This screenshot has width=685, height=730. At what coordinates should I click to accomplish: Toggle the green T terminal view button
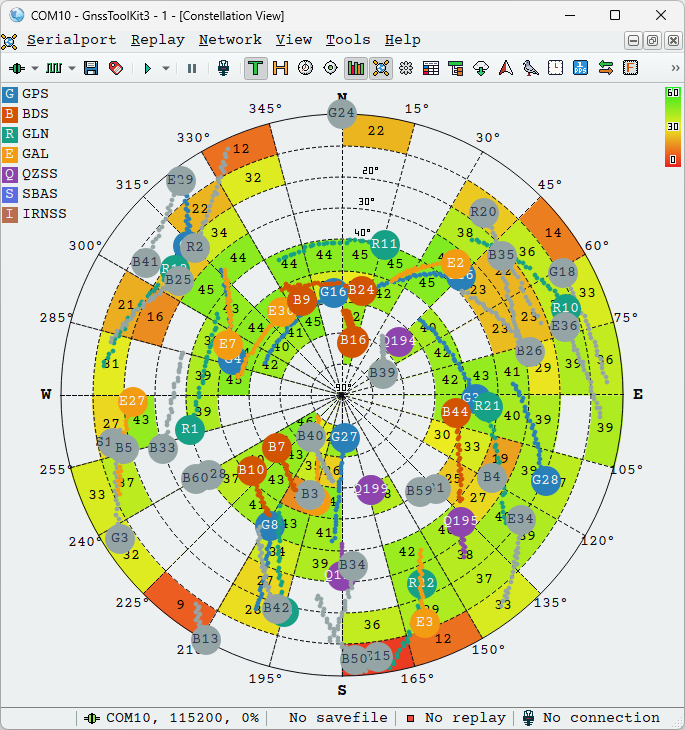(x=255, y=68)
